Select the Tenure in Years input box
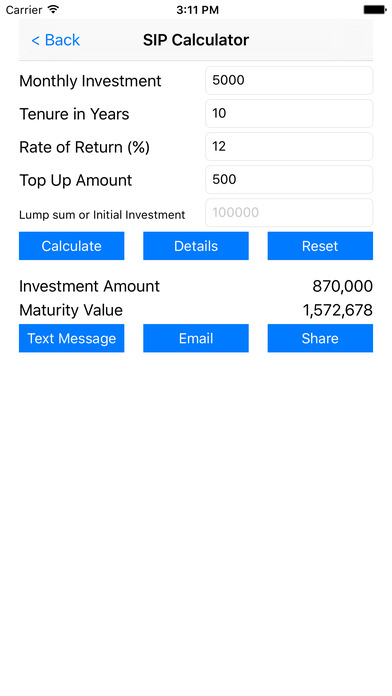This screenshot has width=392, height=696. (x=289, y=114)
